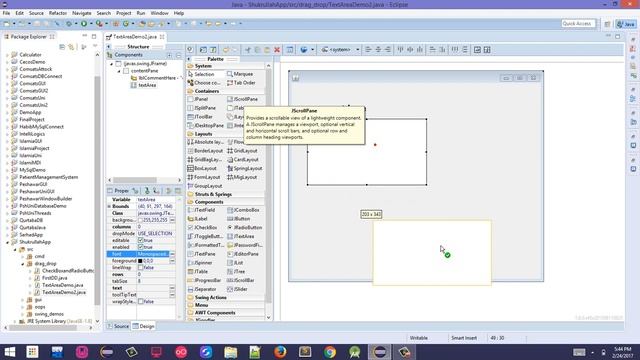Viewport: 640px width, 360px height.
Task: Pick JRadioButton from Components palette
Action: [244, 227]
